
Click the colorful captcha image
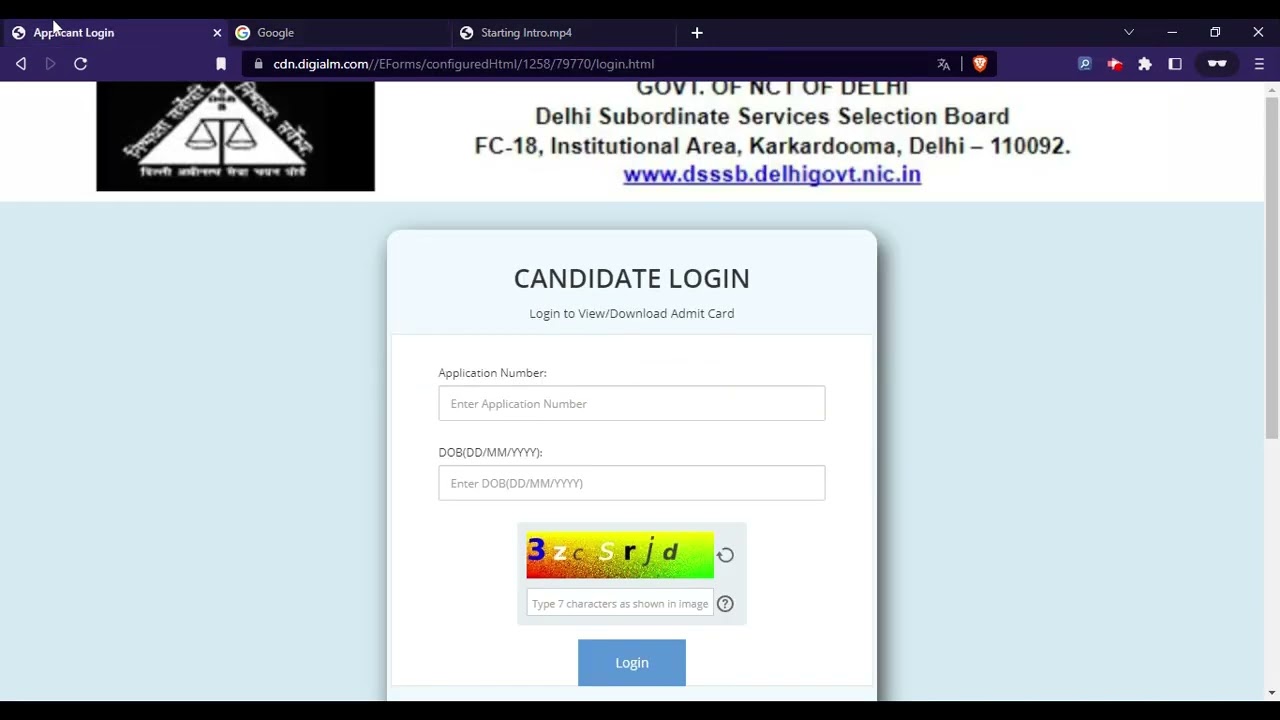click(x=620, y=555)
